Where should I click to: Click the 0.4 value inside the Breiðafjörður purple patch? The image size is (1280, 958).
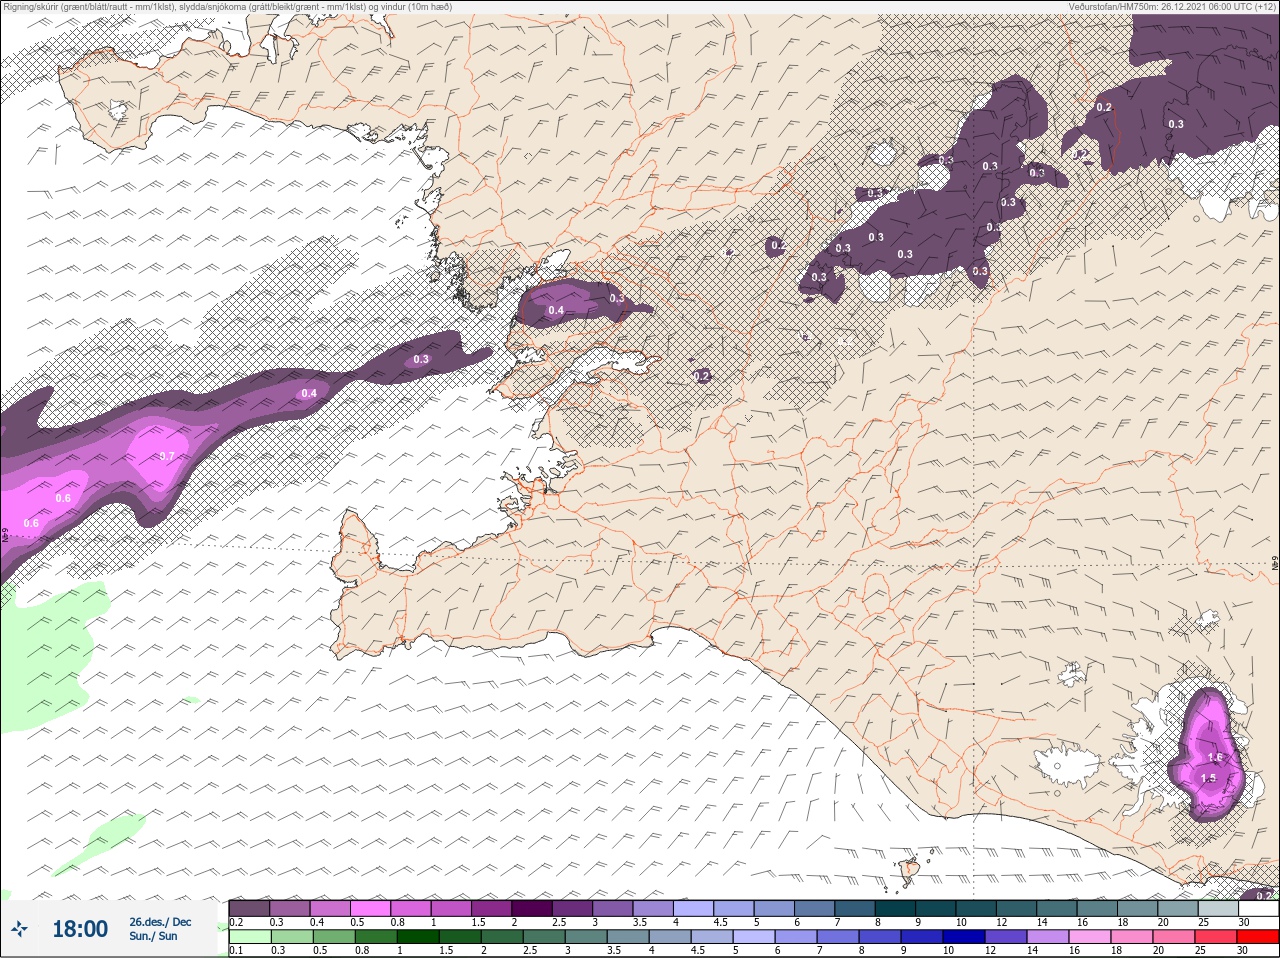[556, 311]
